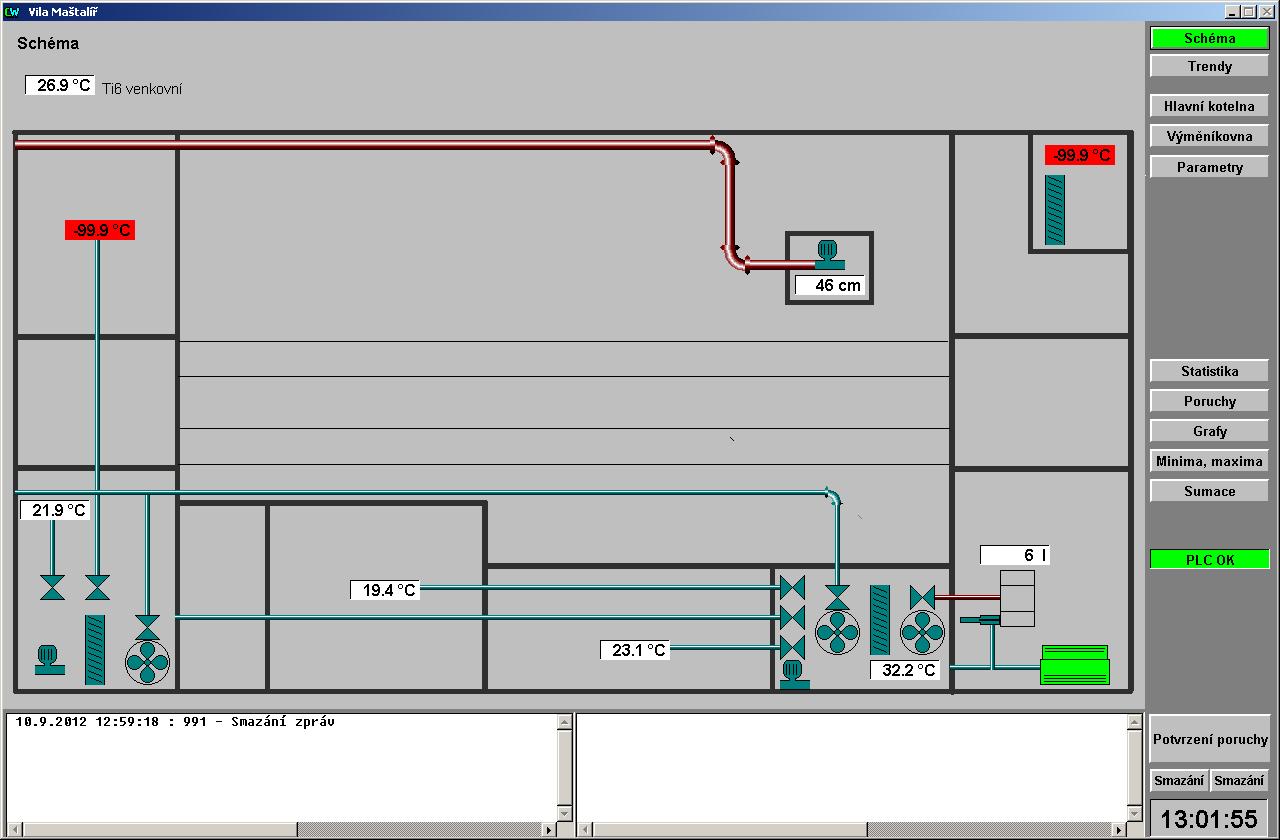Click the hatched exchanger under the top-right -99.9 °C

pos(1055,210)
